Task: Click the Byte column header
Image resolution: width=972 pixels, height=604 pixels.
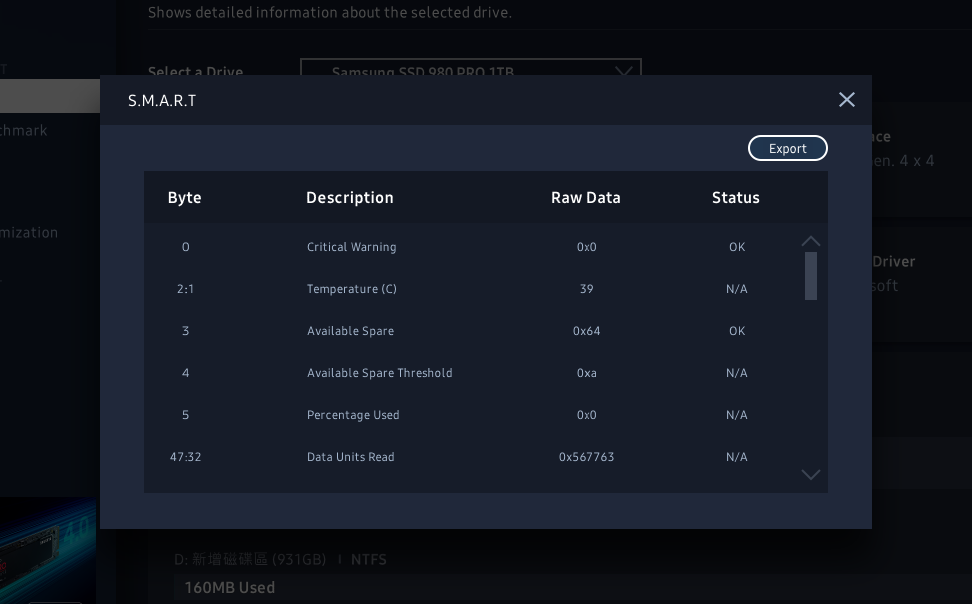Action: click(x=185, y=198)
